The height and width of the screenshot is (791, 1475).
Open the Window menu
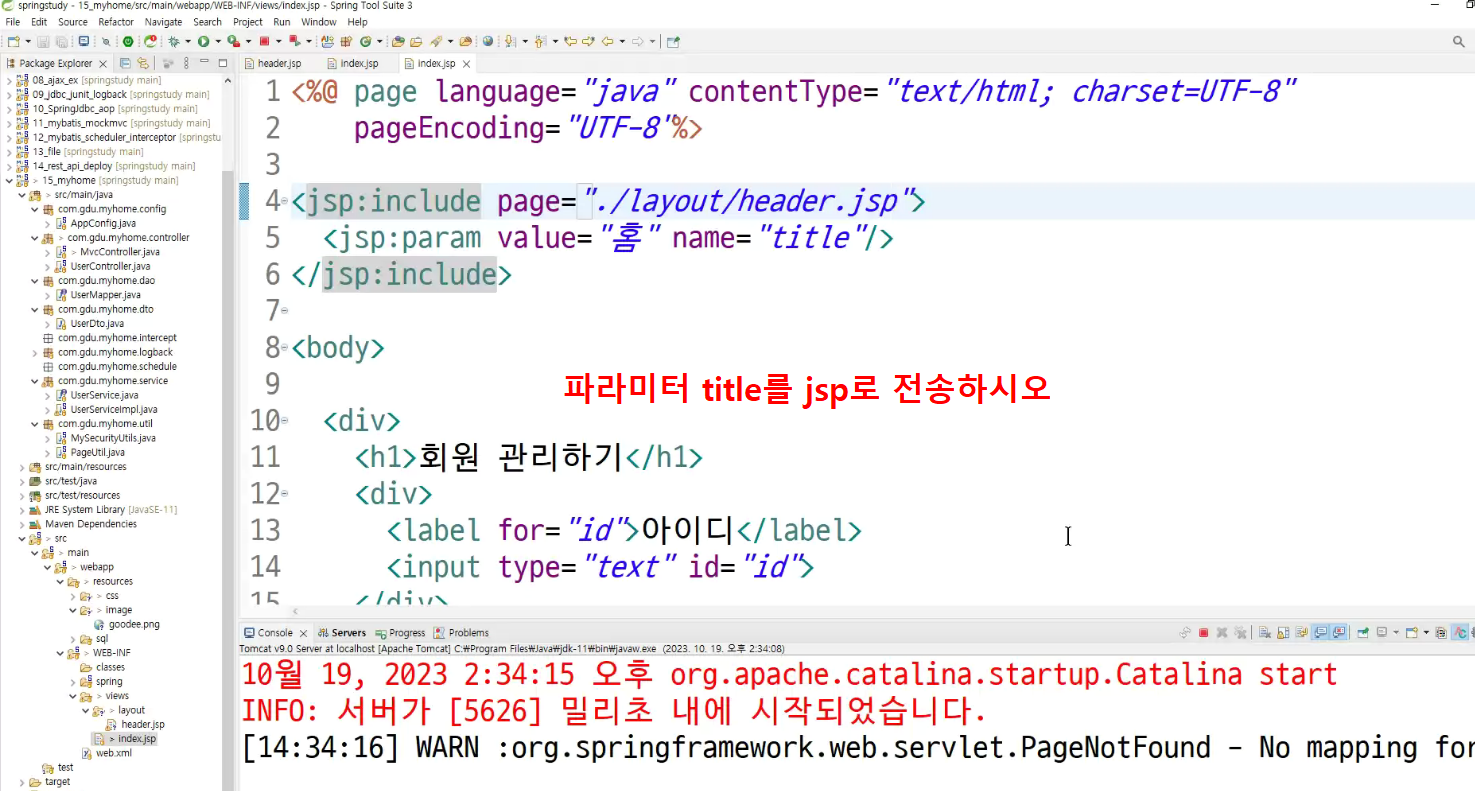(x=319, y=21)
